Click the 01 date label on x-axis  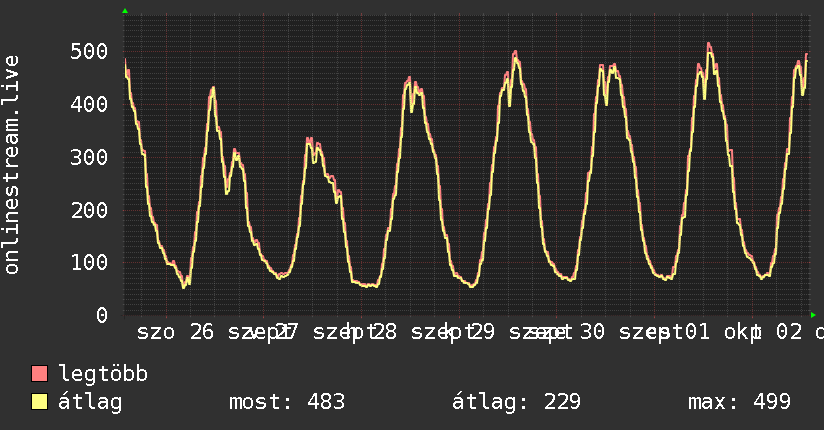[x=697, y=332]
